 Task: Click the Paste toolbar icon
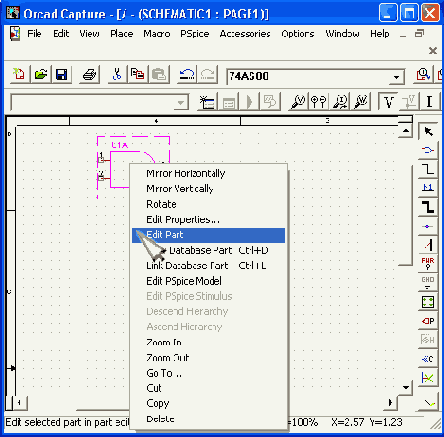(159, 74)
